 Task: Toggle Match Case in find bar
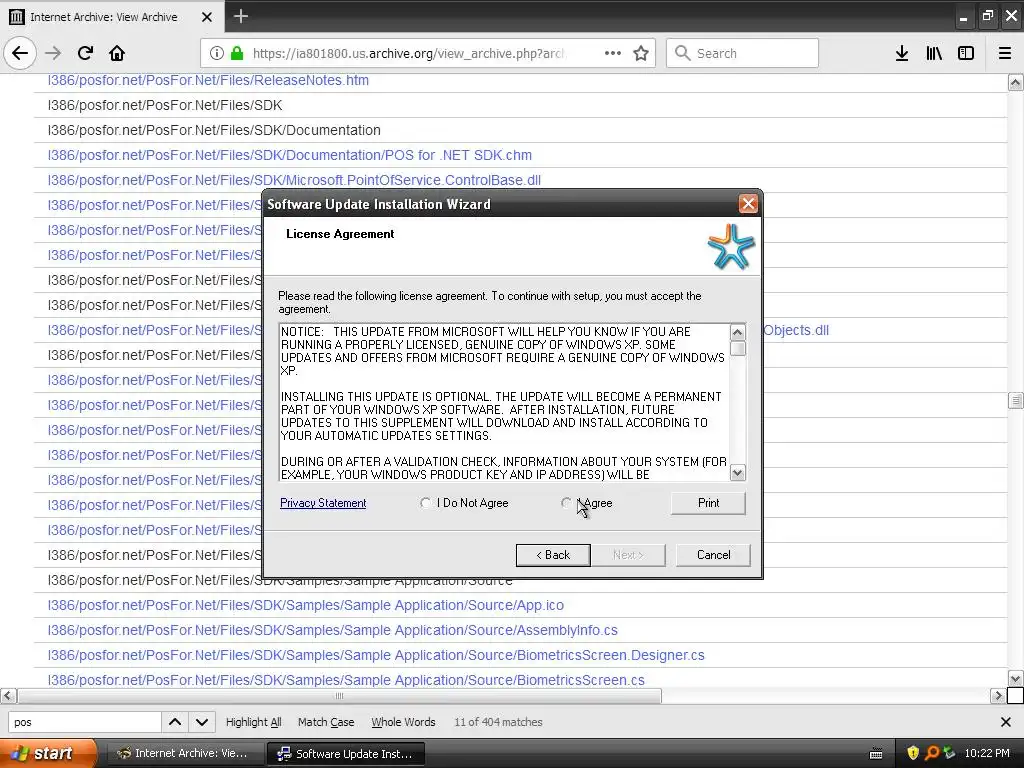pos(326,722)
